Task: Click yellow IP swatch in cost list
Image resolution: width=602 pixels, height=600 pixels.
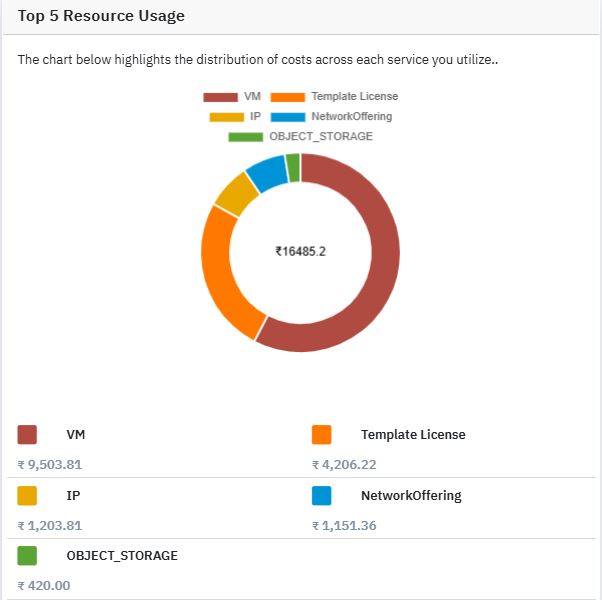Action: tap(27, 496)
